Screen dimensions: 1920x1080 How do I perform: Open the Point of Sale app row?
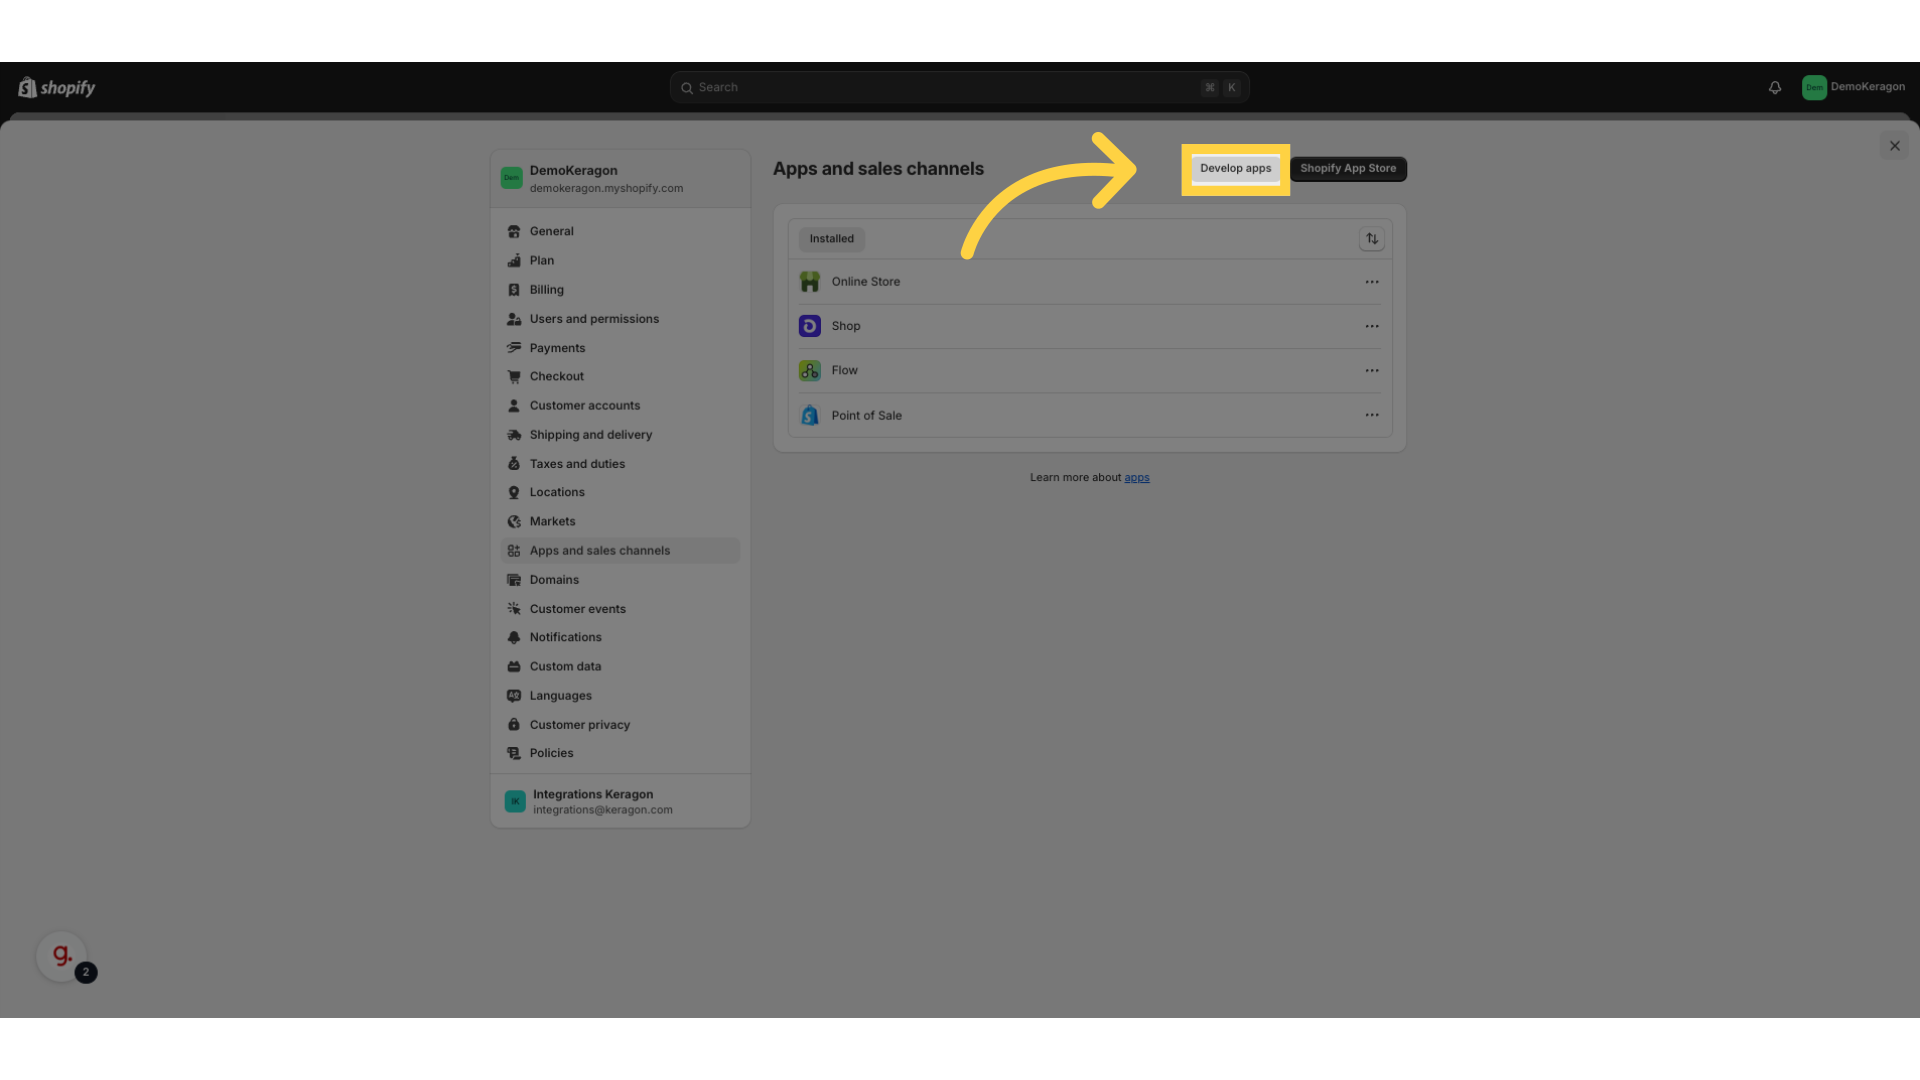pyautogui.click(x=1090, y=415)
